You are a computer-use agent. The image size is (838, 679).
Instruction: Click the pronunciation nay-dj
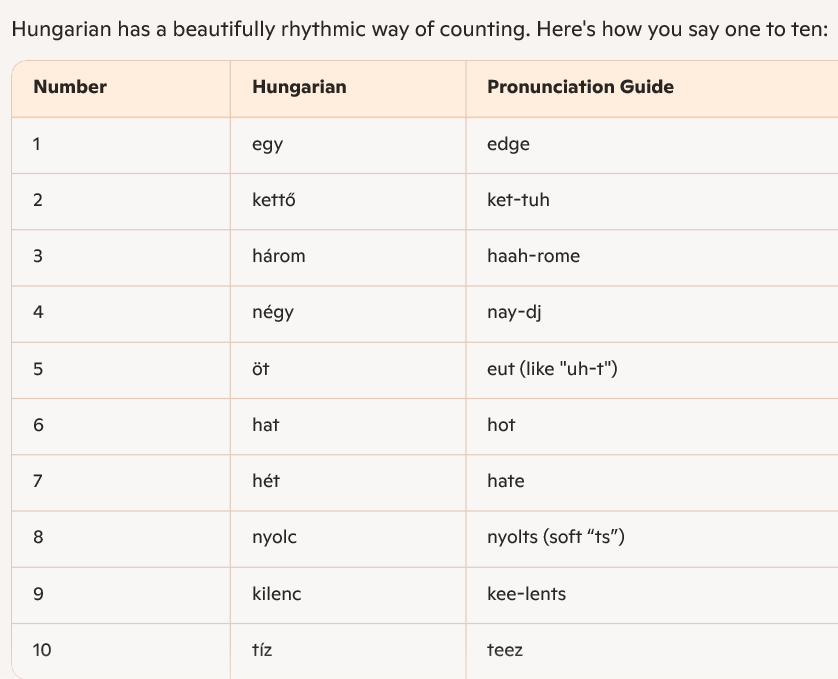pyautogui.click(x=514, y=313)
